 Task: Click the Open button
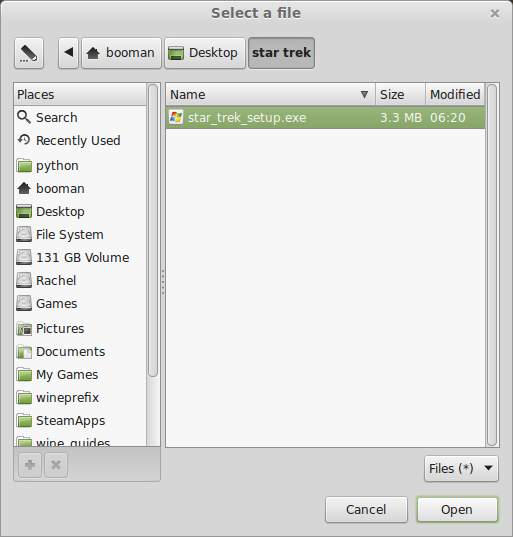[457, 510]
